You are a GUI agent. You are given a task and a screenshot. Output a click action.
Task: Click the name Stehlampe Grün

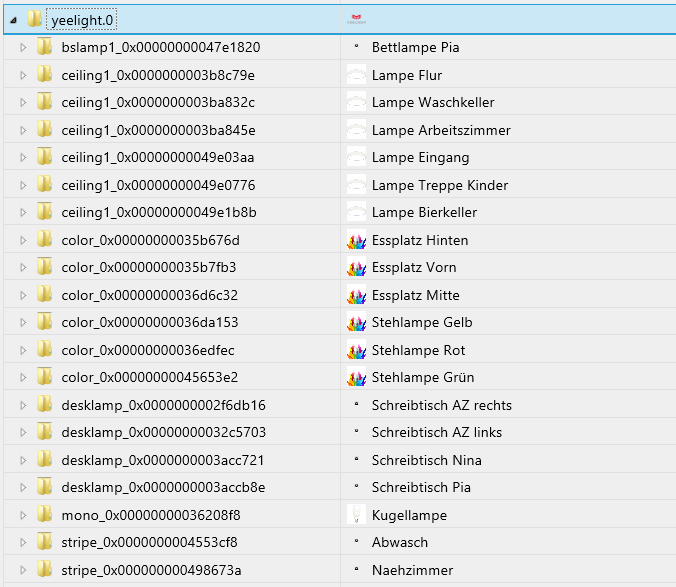[423, 378]
